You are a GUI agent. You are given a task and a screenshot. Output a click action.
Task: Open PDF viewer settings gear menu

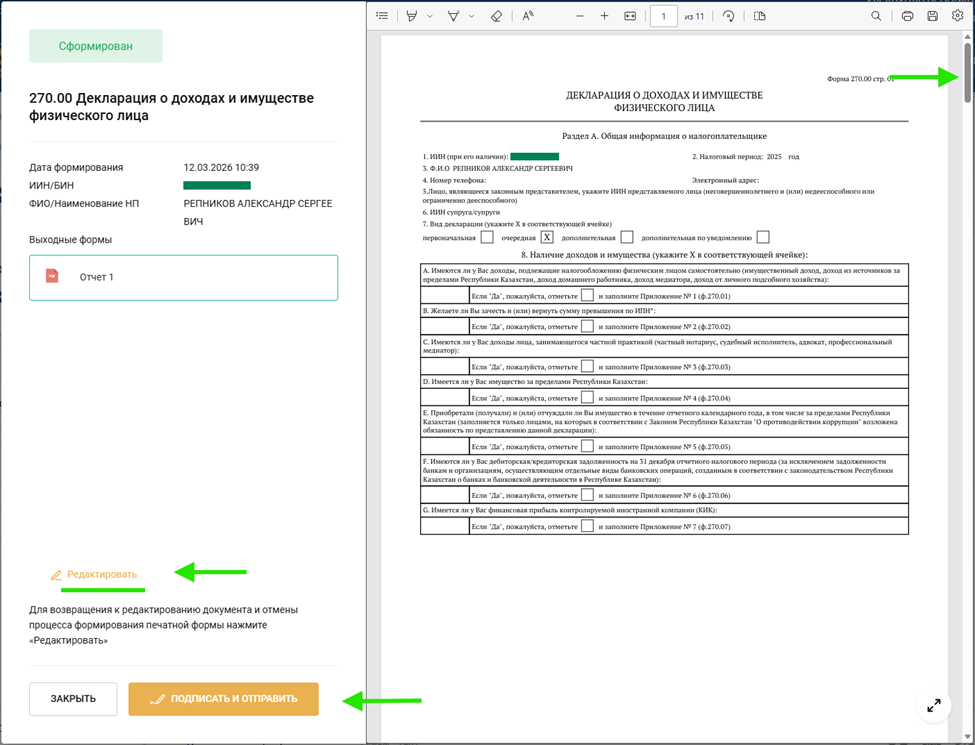pyautogui.click(x=957, y=16)
